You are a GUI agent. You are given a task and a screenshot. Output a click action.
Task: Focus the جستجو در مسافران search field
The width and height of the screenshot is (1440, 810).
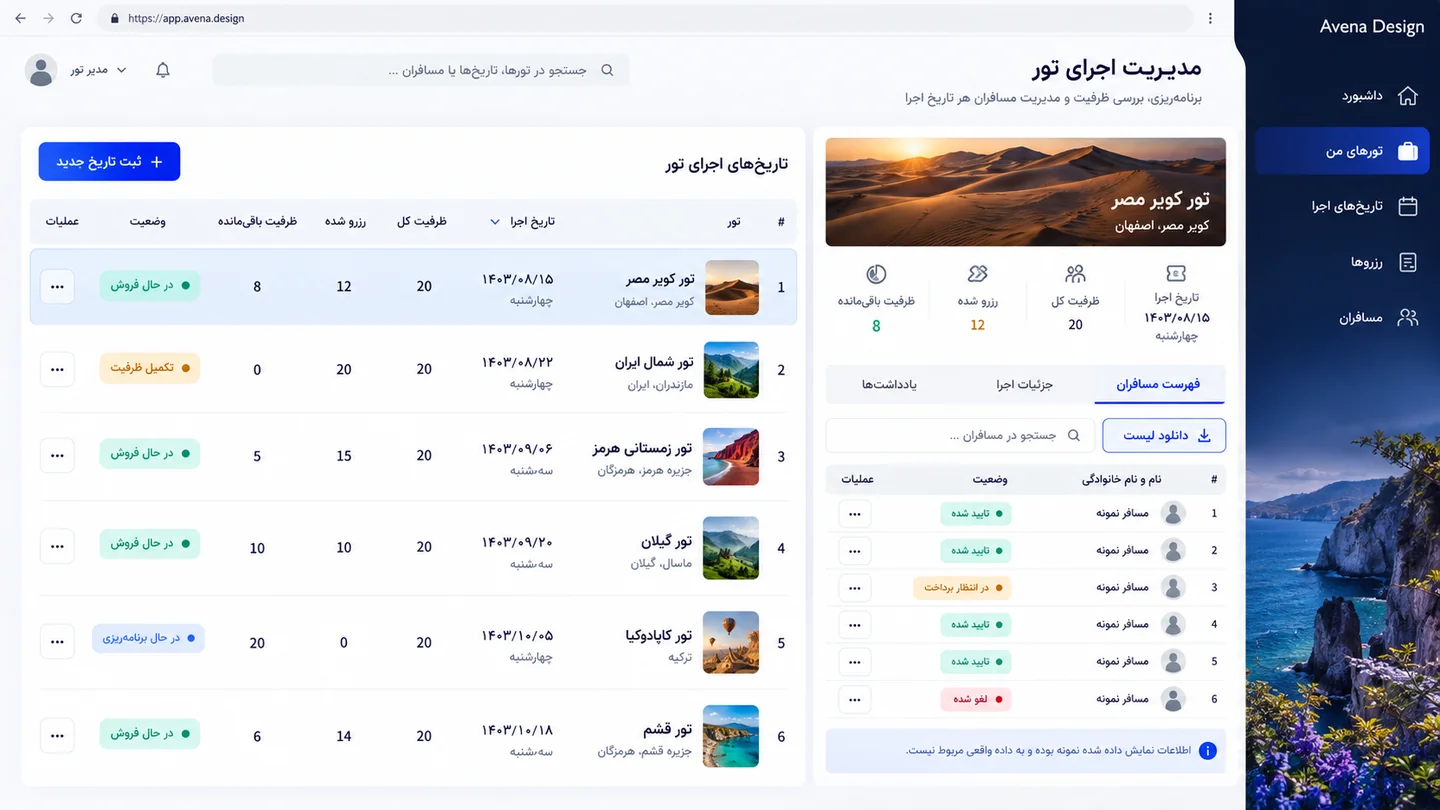click(x=960, y=435)
